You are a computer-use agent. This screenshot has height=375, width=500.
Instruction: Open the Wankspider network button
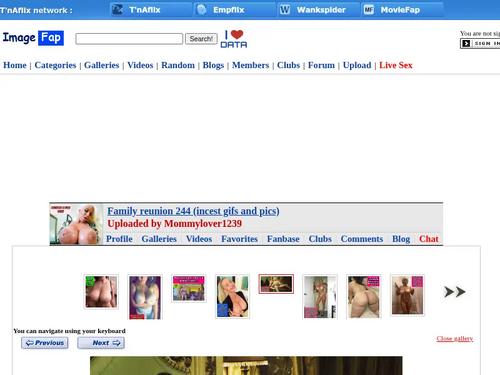pos(319,10)
